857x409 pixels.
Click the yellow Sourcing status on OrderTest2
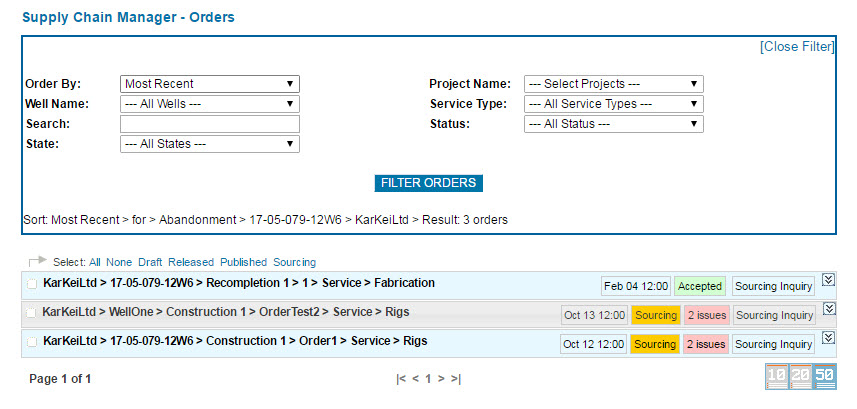[x=655, y=315]
